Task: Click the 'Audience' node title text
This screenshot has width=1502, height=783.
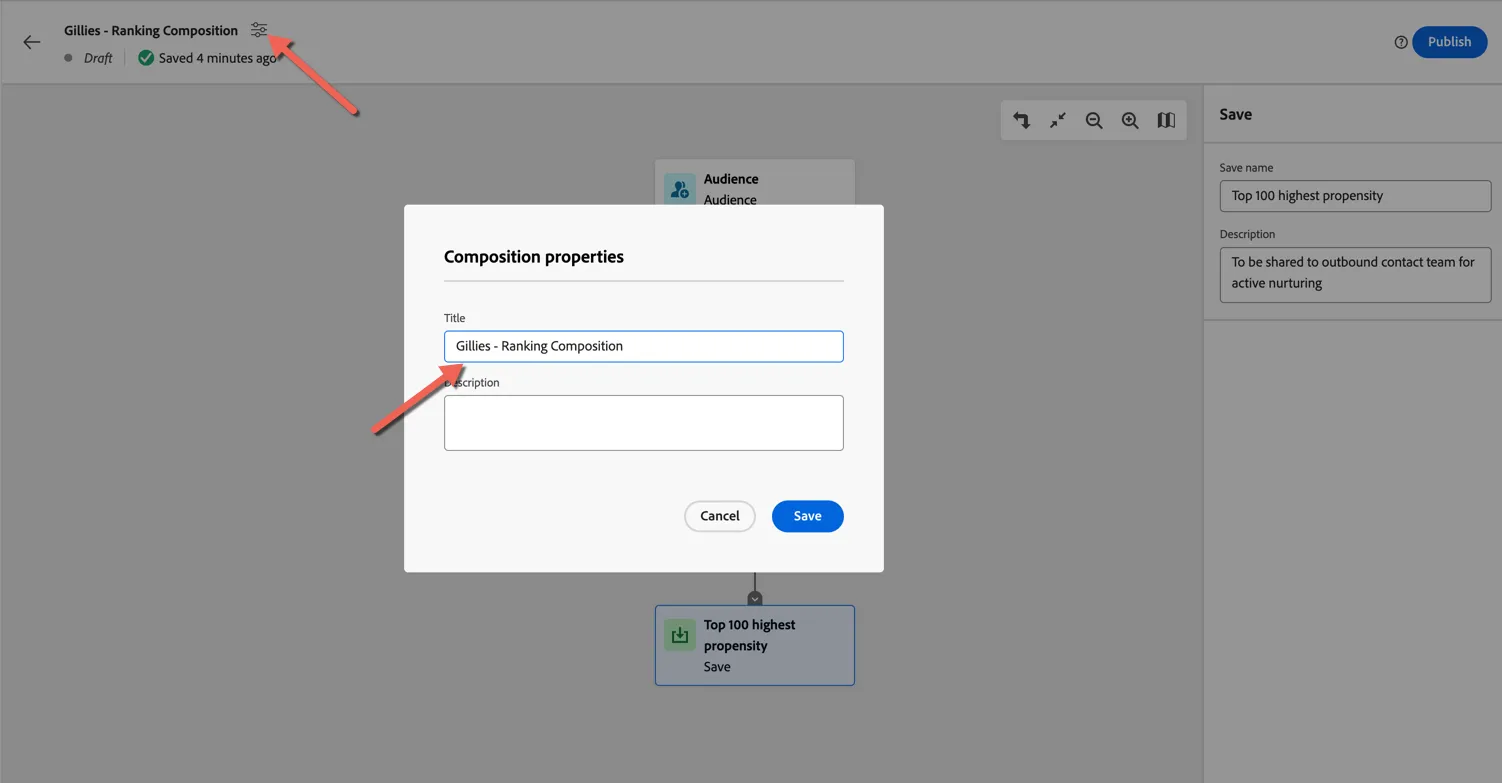Action: coord(731,179)
